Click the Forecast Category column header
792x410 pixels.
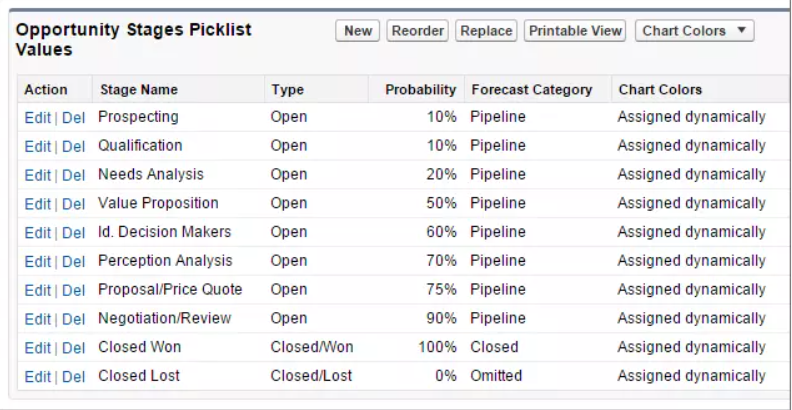click(532, 90)
